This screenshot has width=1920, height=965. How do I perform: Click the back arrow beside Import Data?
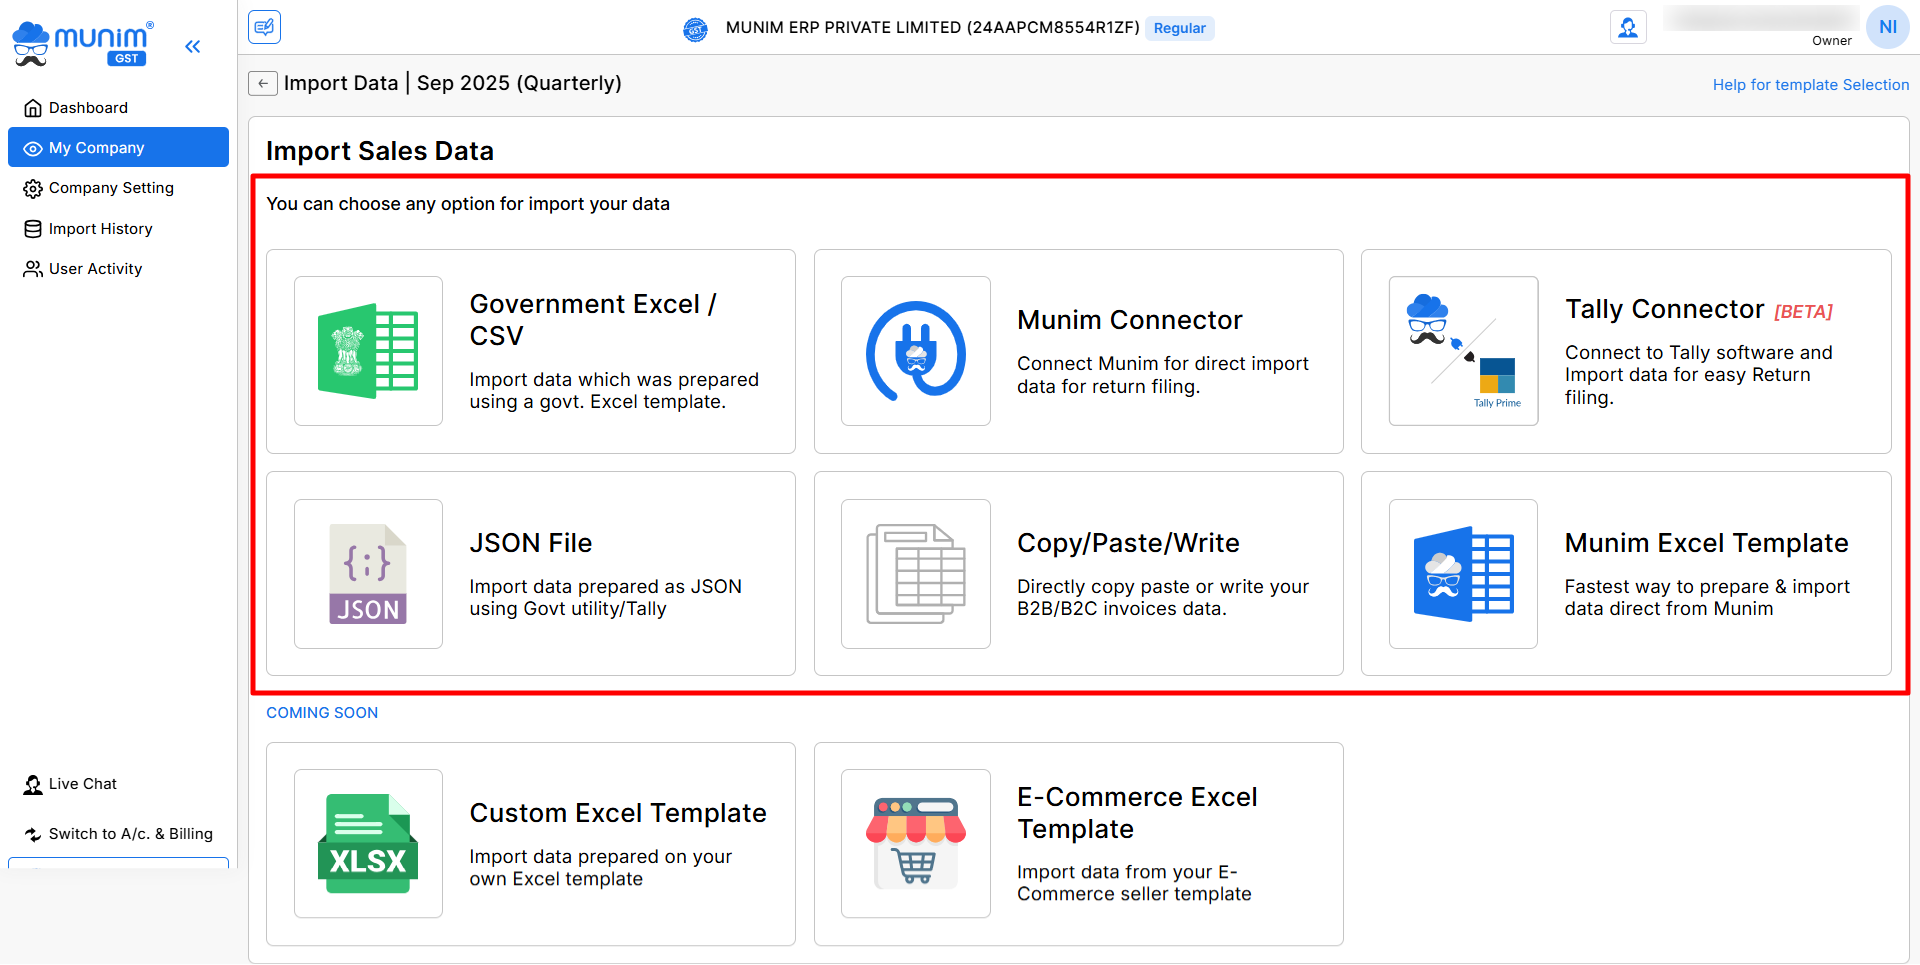pos(262,83)
